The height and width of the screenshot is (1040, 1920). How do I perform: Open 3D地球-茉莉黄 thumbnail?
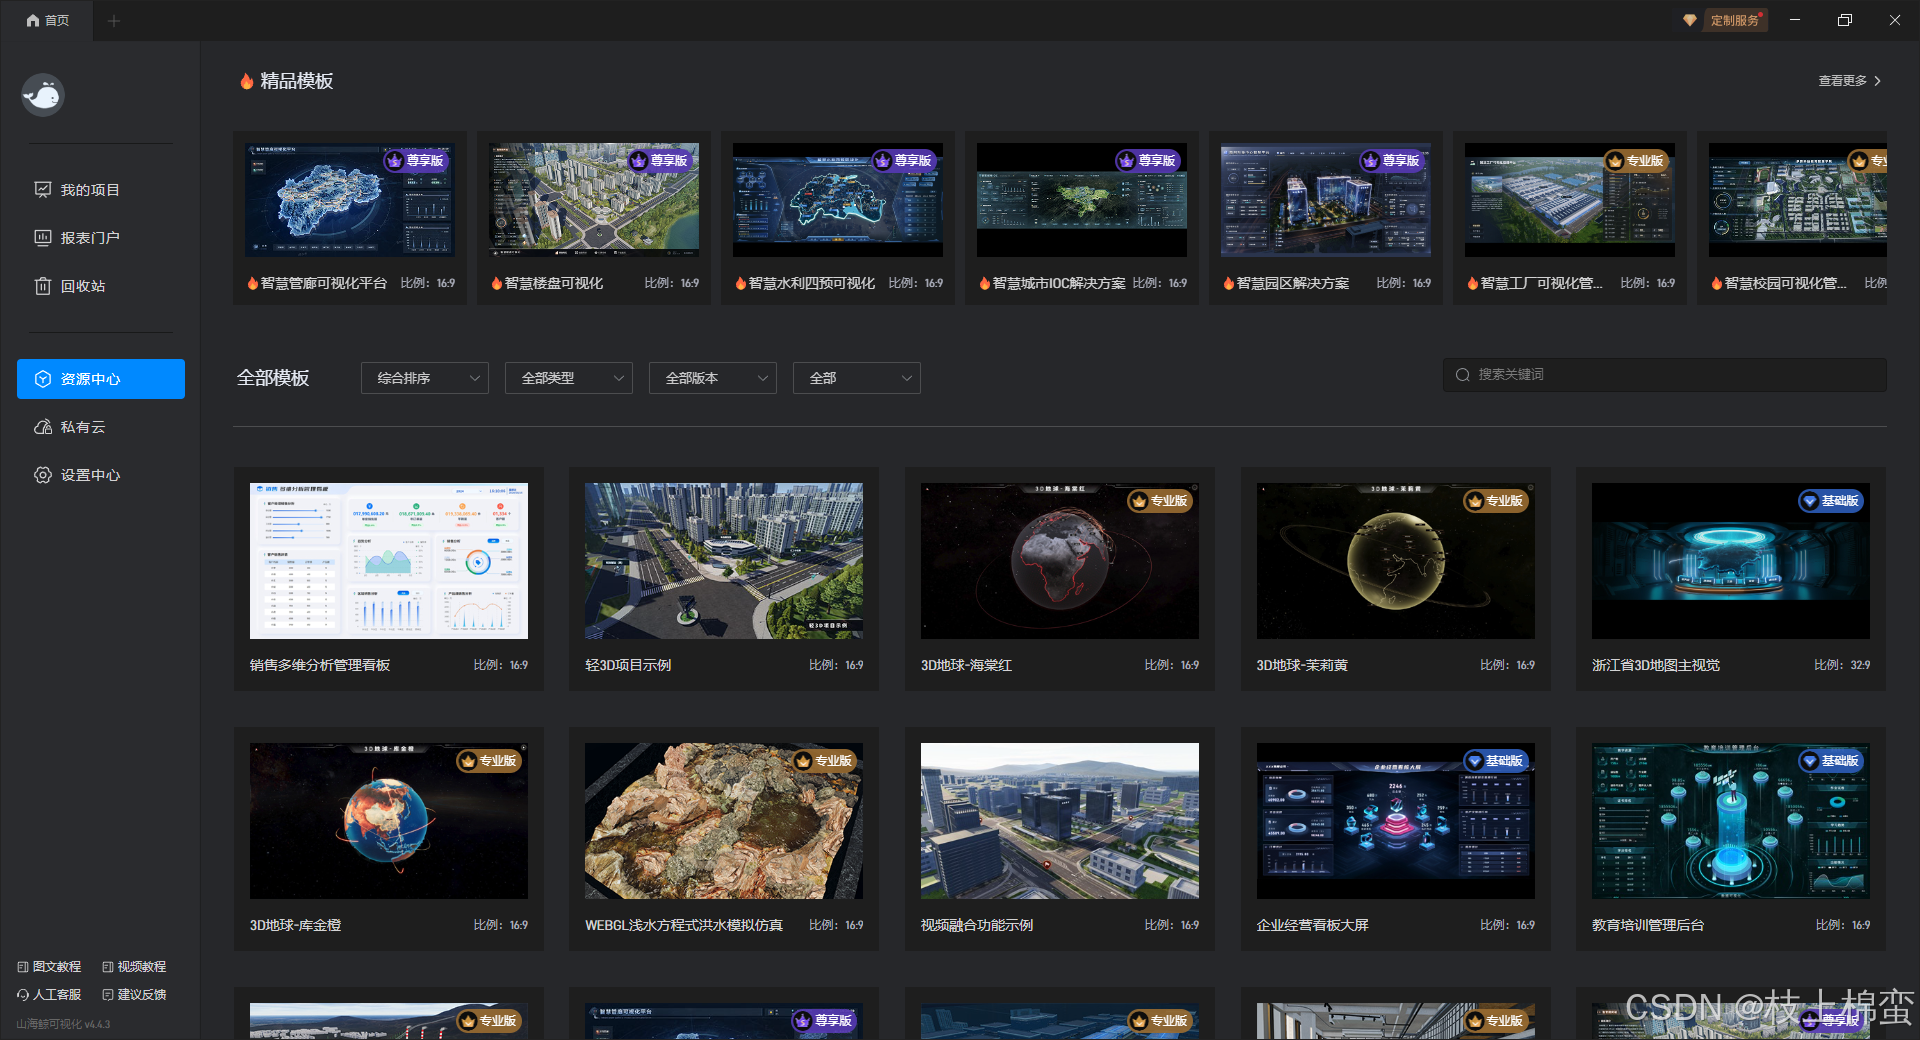click(1395, 561)
